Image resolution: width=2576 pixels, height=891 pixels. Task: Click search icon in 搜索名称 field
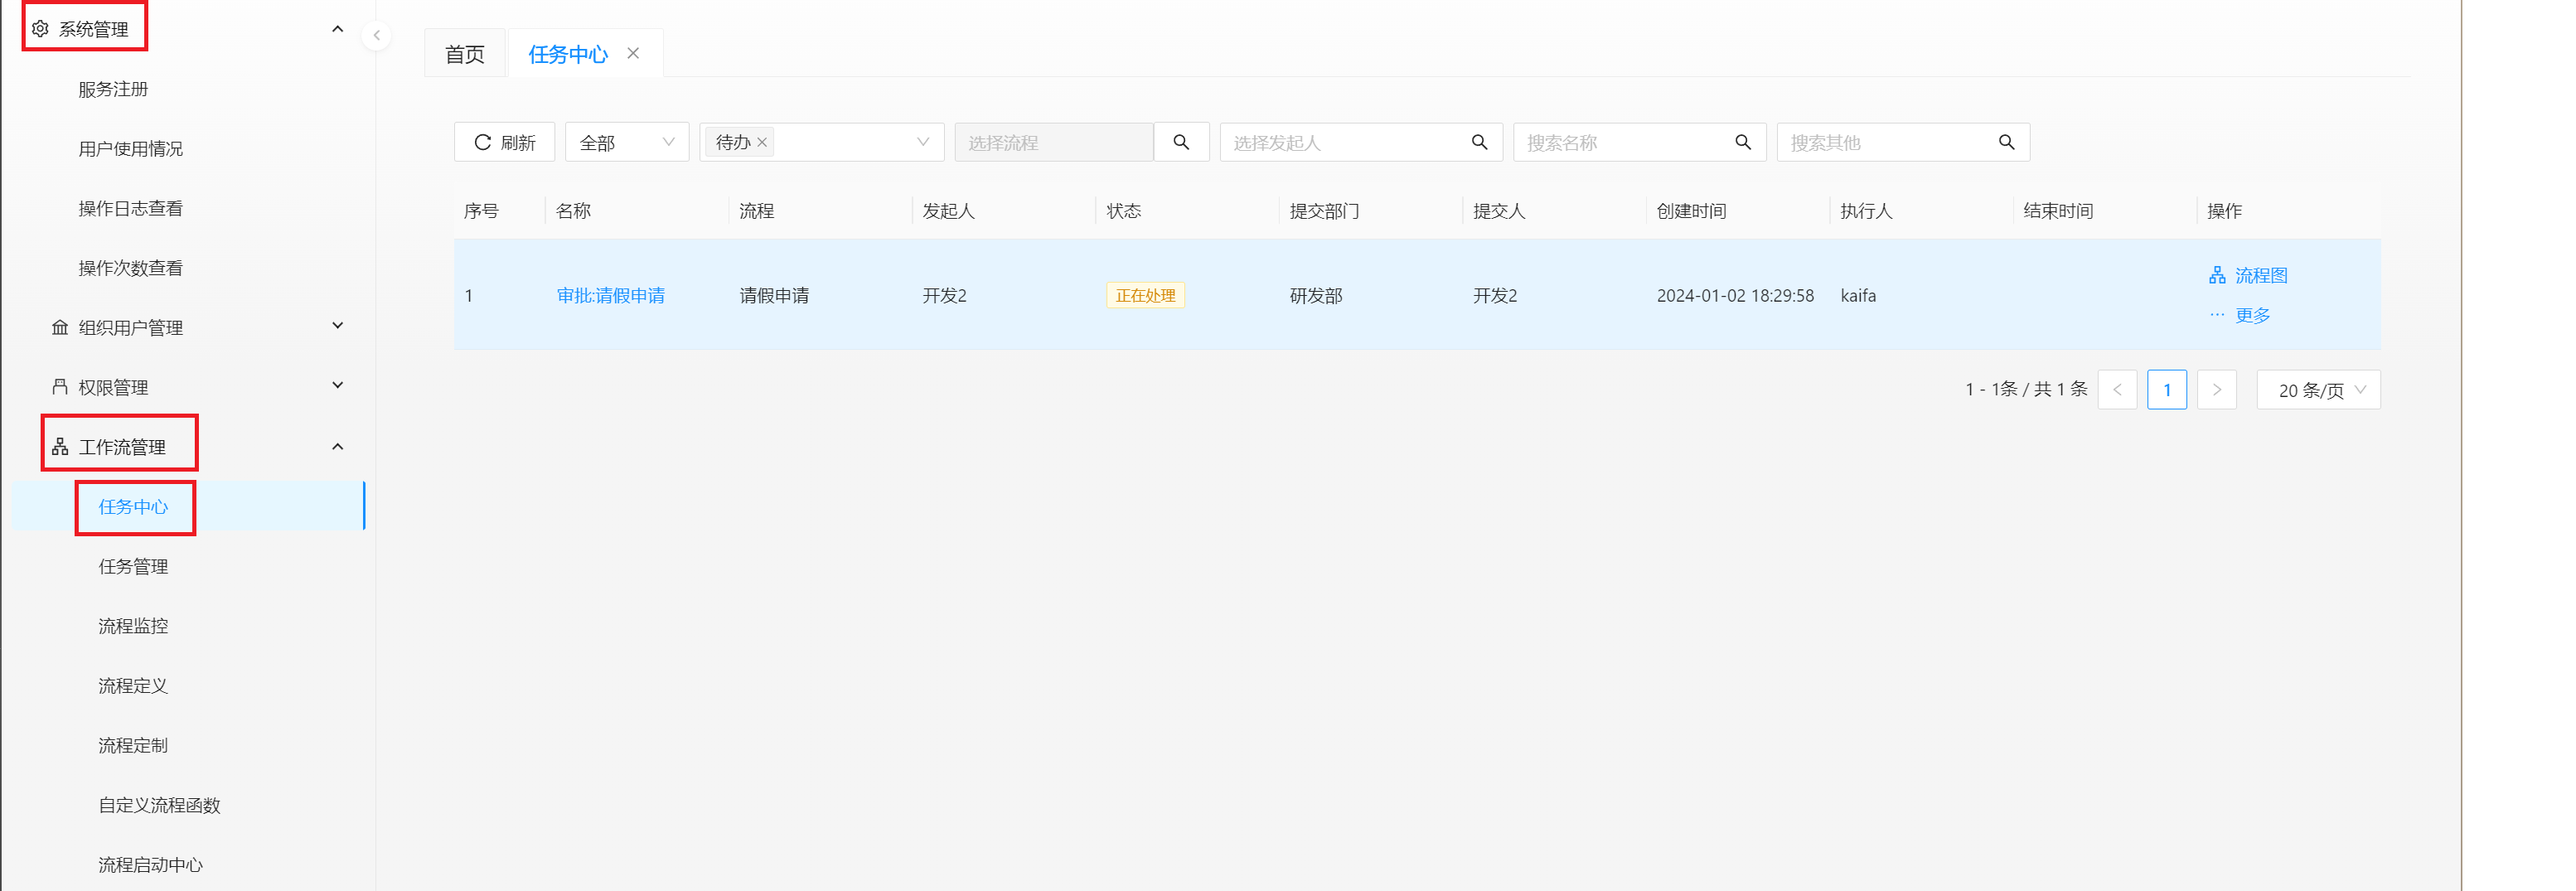point(1743,142)
